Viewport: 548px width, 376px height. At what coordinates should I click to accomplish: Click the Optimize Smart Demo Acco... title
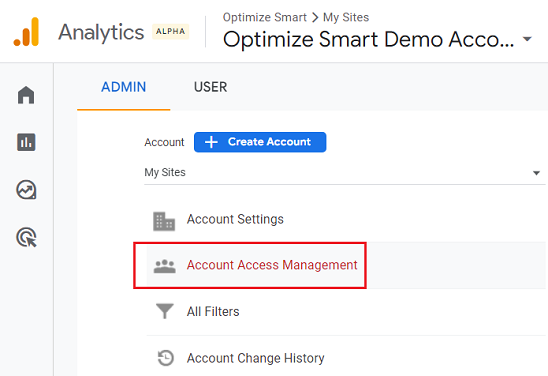369,39
